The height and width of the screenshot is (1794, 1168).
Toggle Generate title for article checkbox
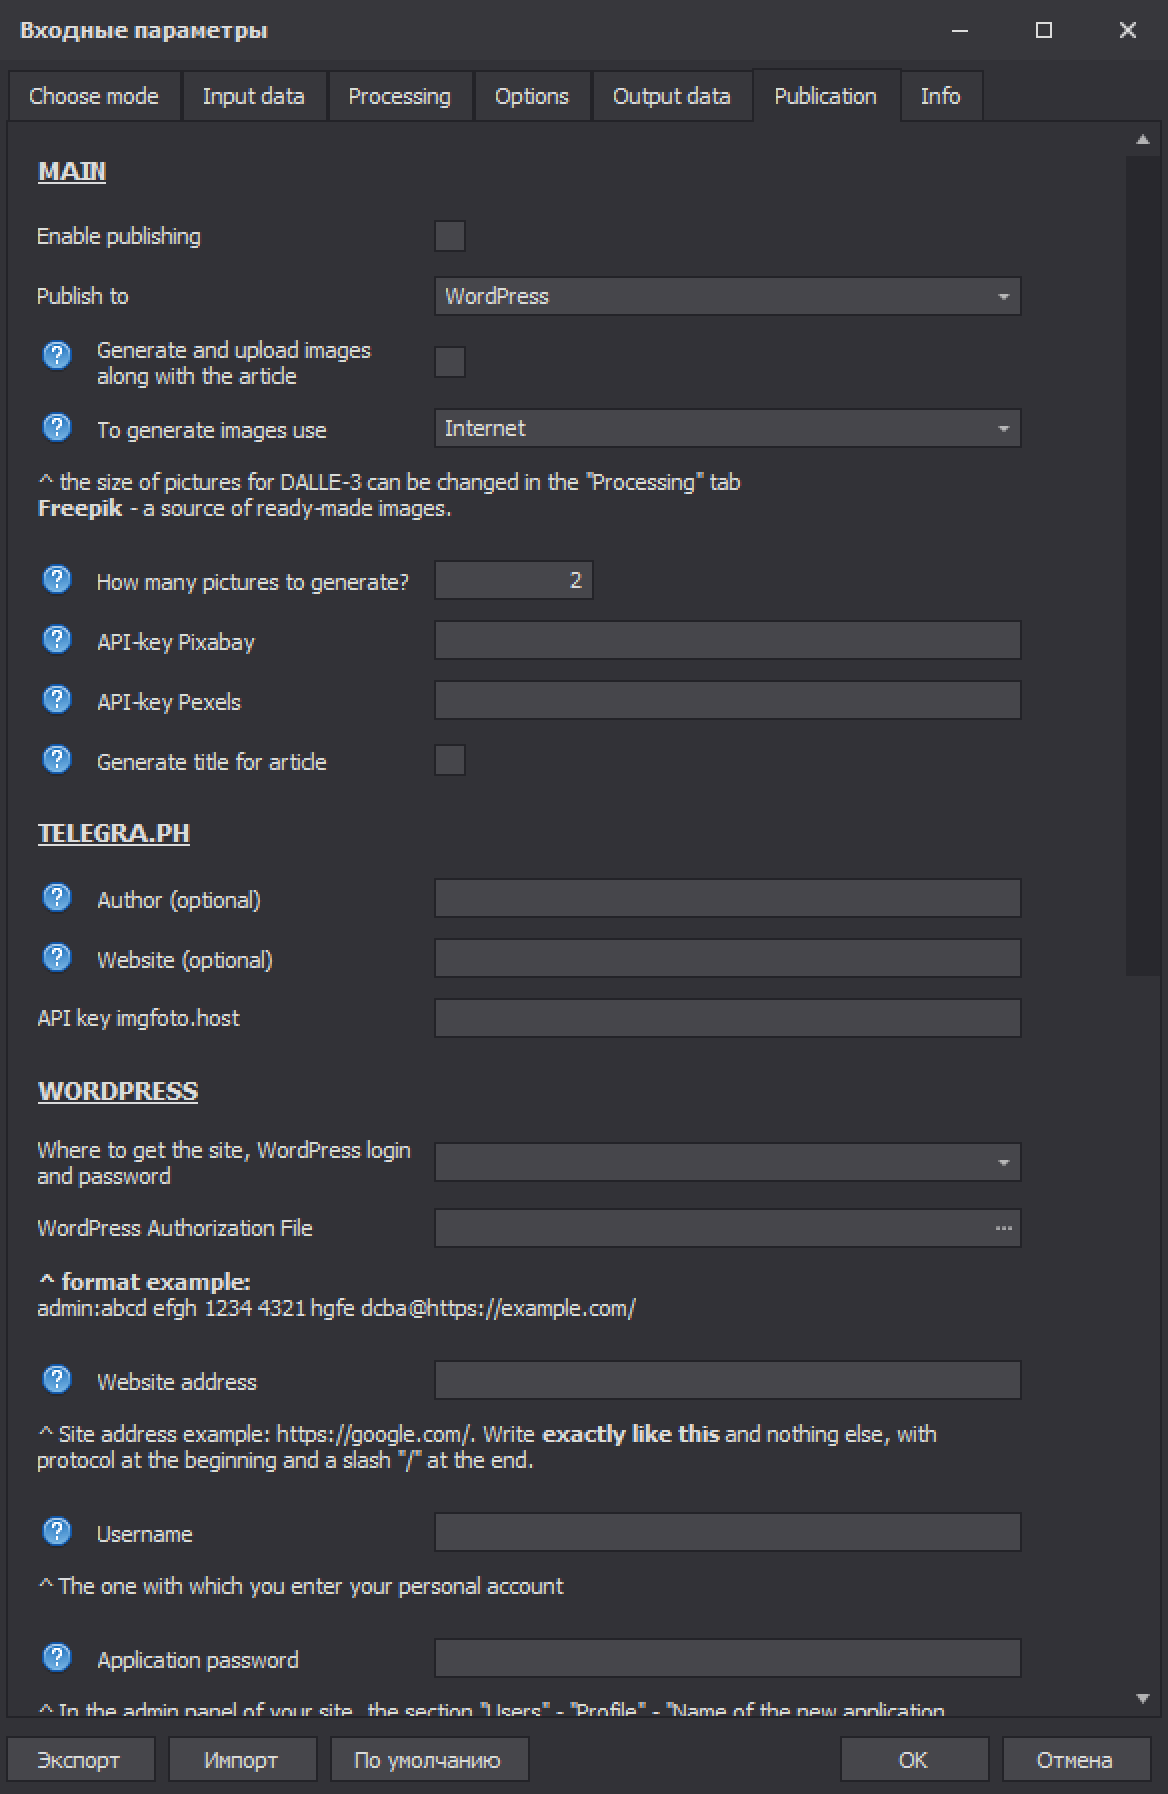coord(450,760)
